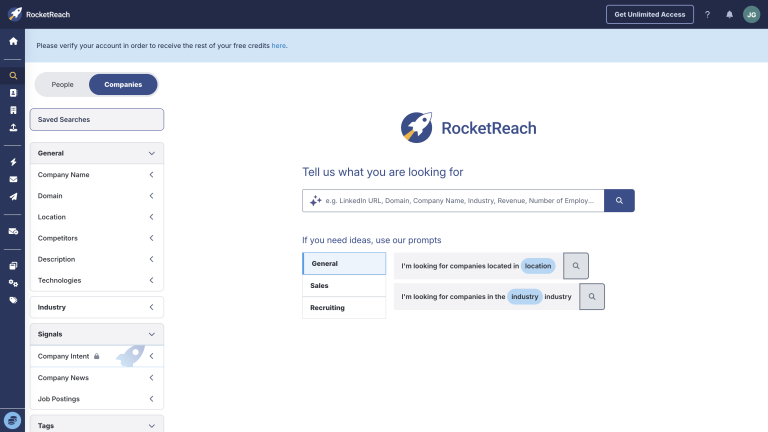
Task: Expand the Company Intent filter
Action: [x=96, y=356]
